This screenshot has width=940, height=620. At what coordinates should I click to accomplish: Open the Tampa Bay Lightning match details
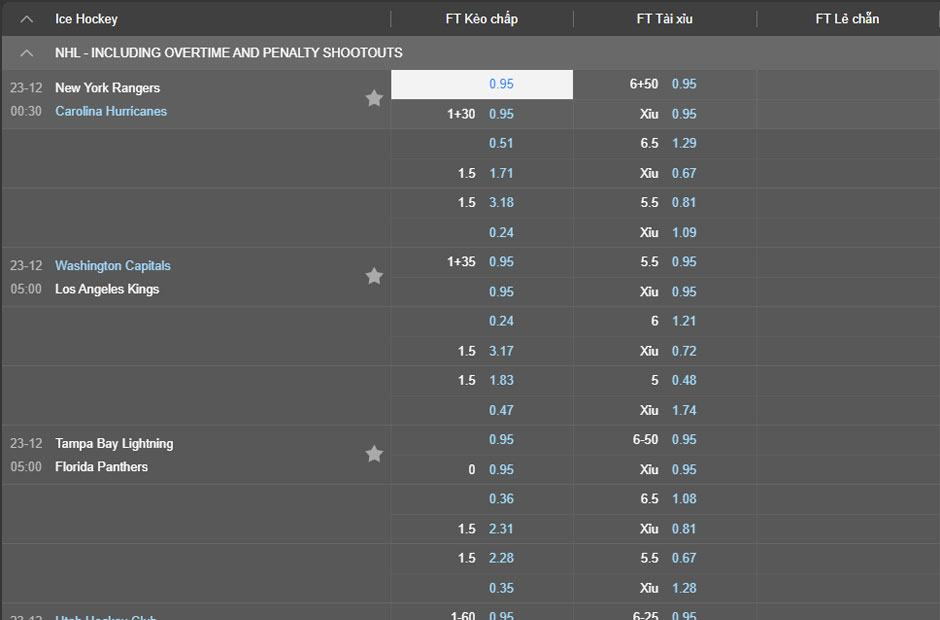pyautogui.click(x=114, y=444)
